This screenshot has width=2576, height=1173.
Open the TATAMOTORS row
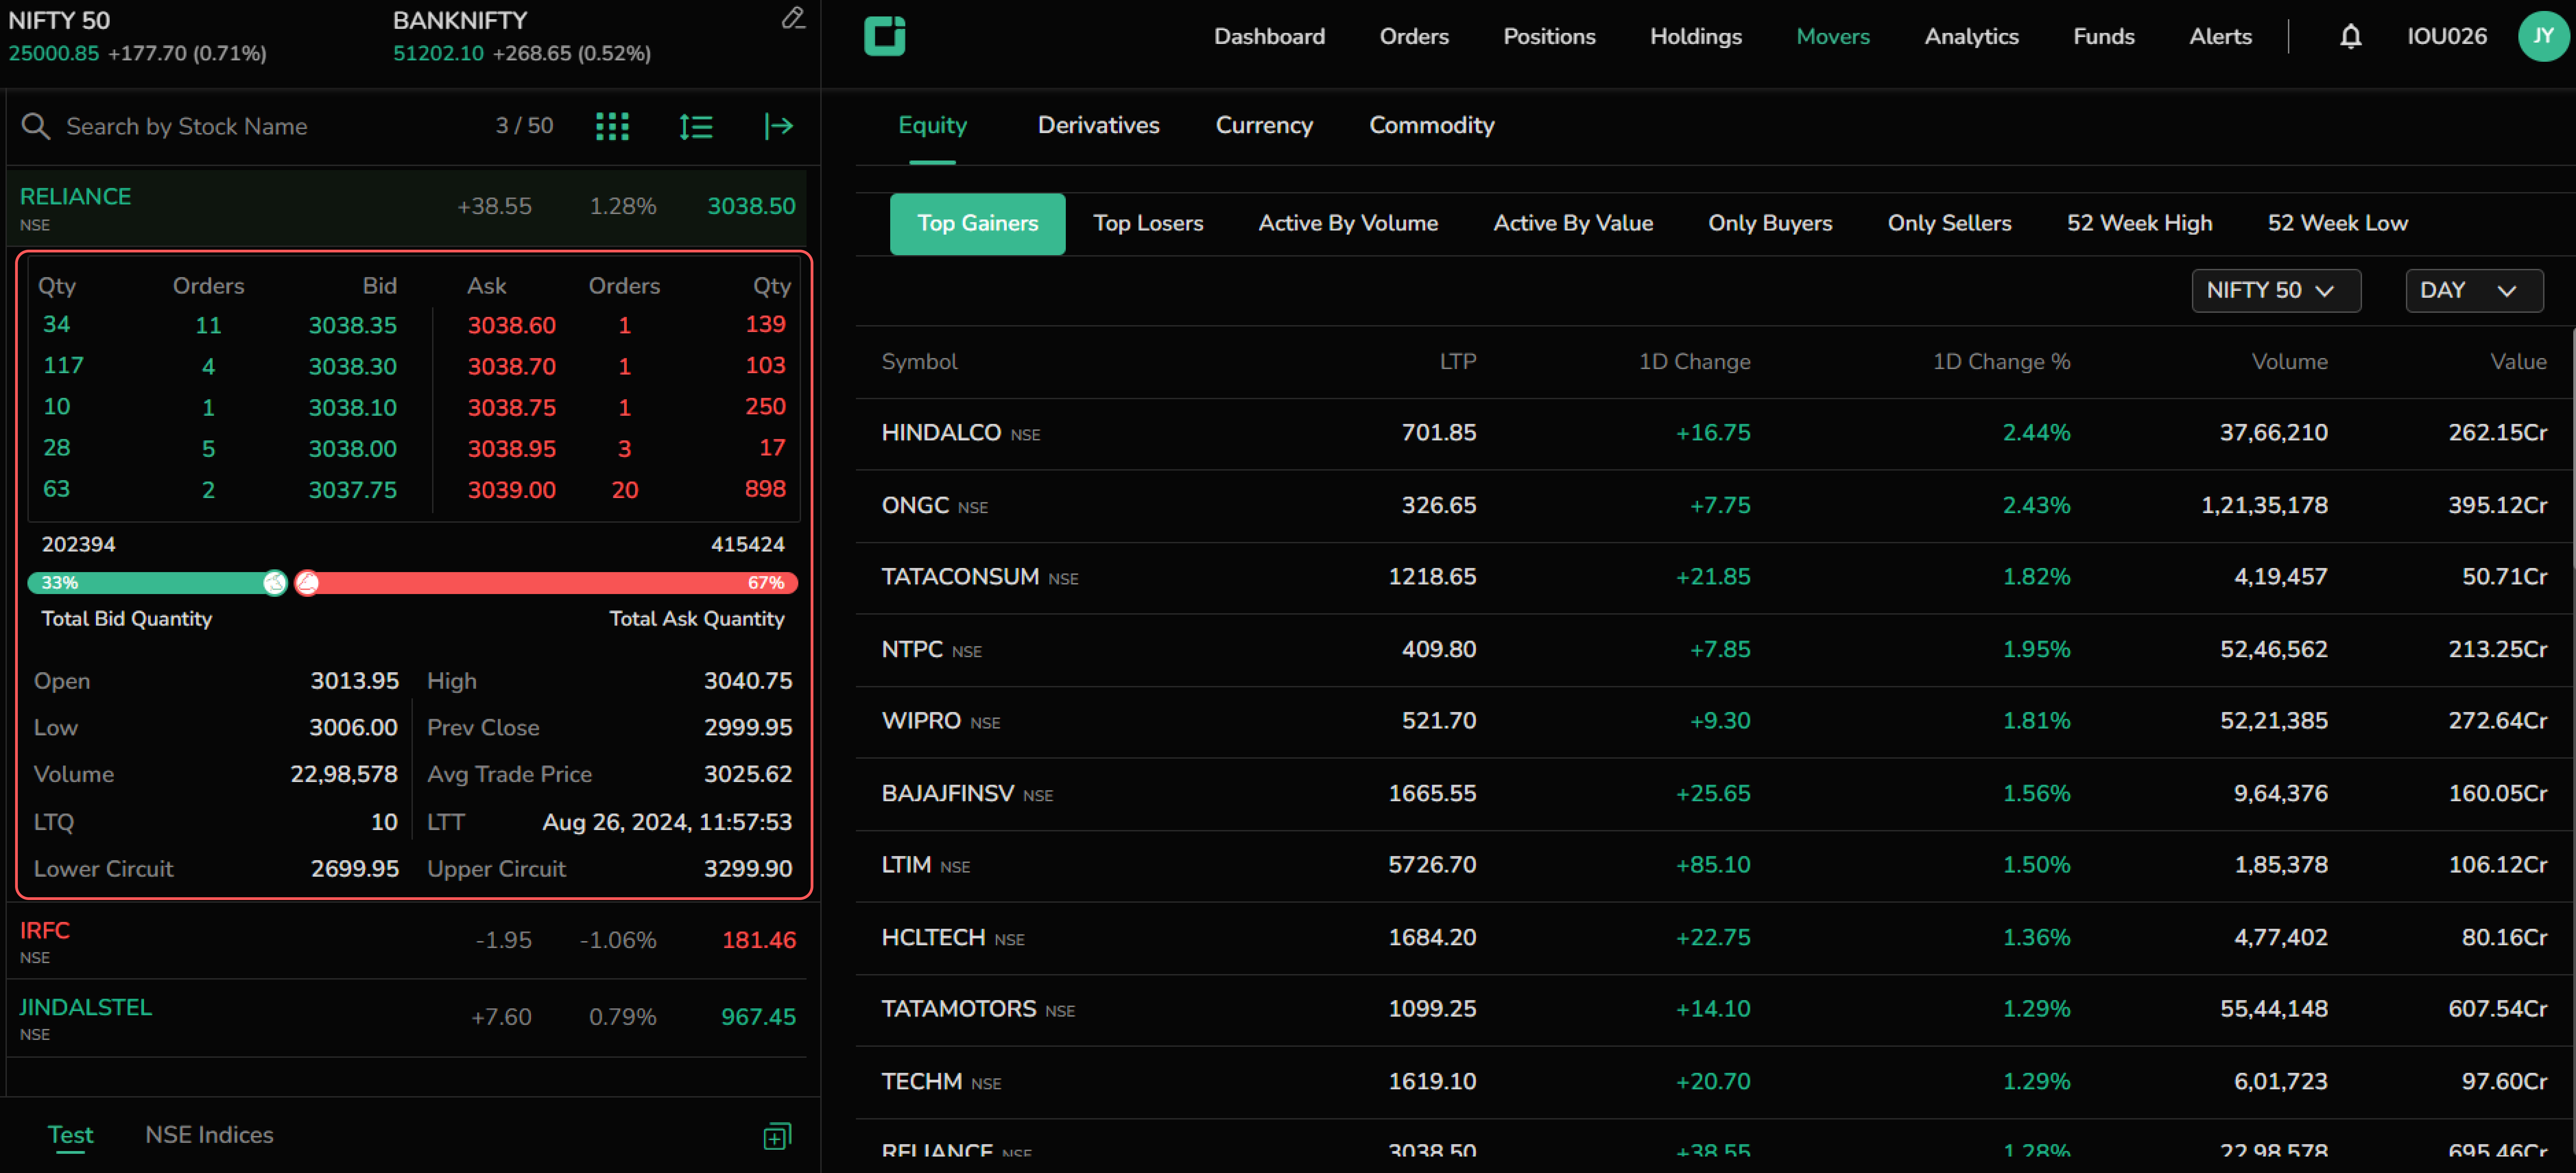coord(1714,1010)
